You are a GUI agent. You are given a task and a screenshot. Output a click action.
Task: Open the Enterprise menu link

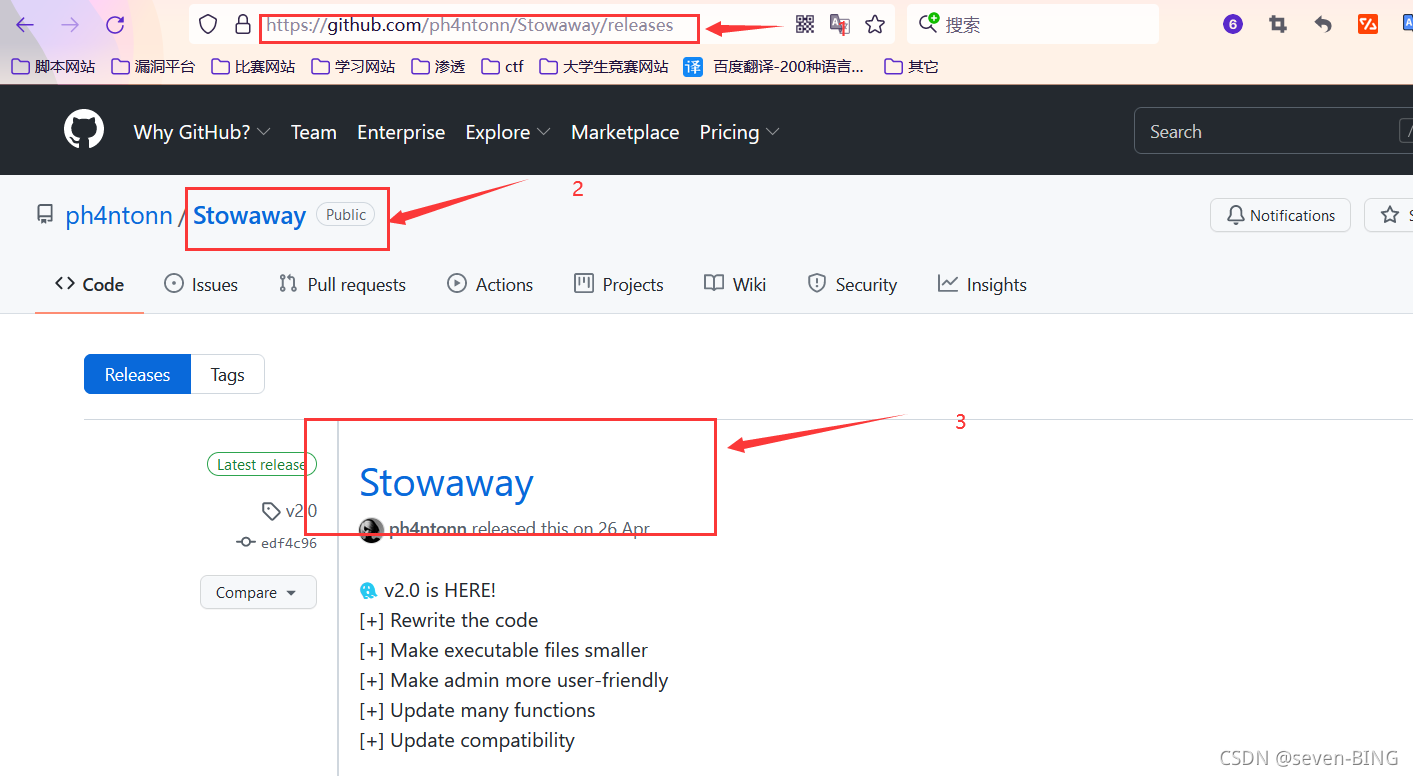401,132
